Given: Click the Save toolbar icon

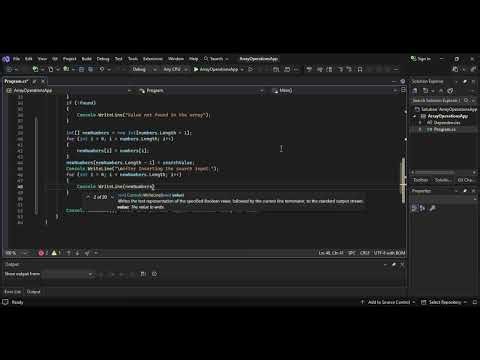Looking at the screenshot, I should click(81, 69).
